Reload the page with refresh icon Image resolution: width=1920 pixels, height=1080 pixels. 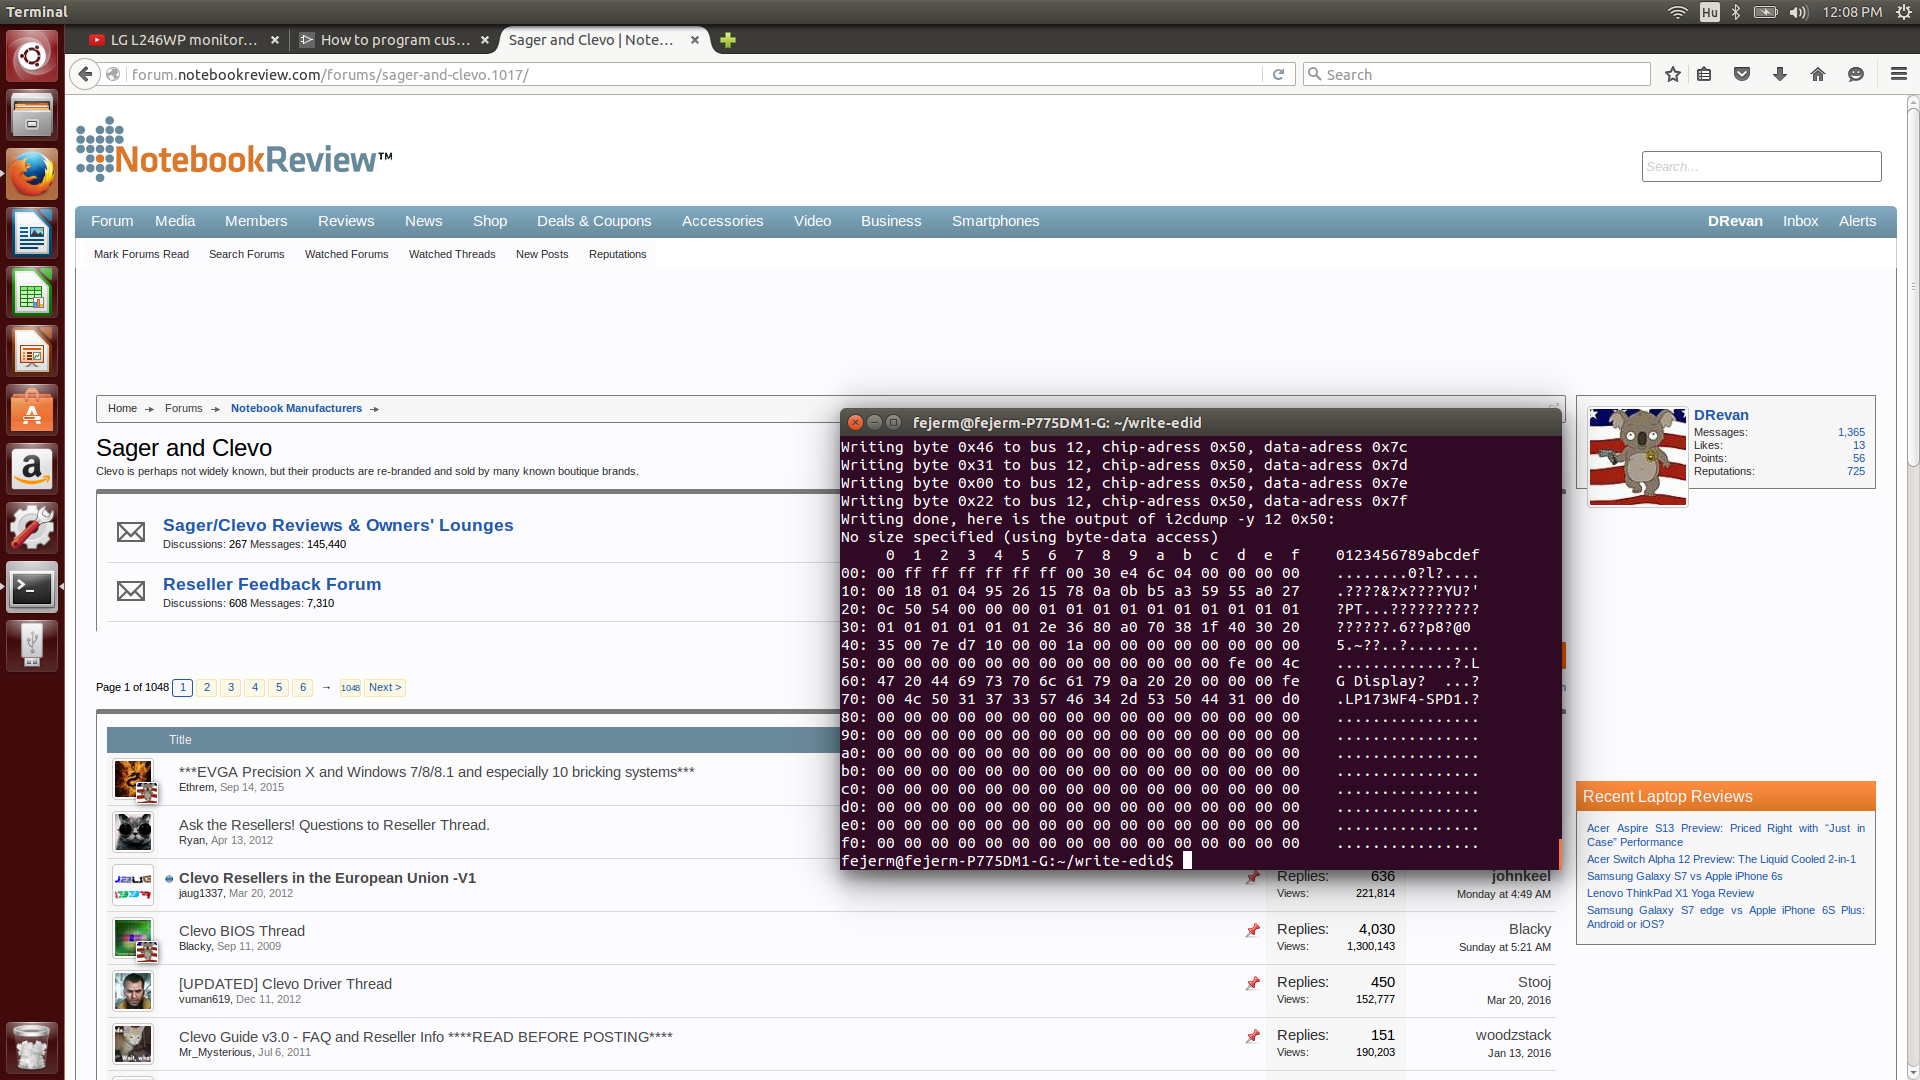(1278, 74)
